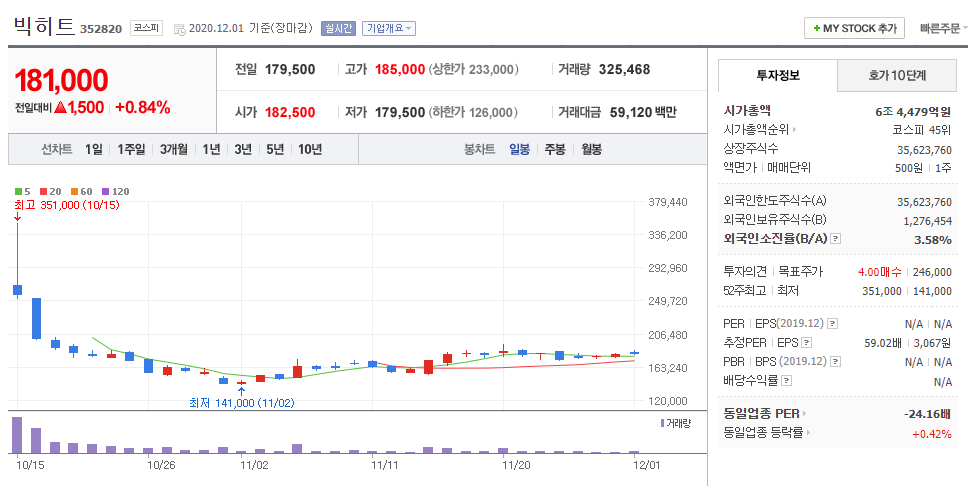Click the 목표주가 value 246,000
This screenshot has height=486, width=980.
tap(932, 272)
